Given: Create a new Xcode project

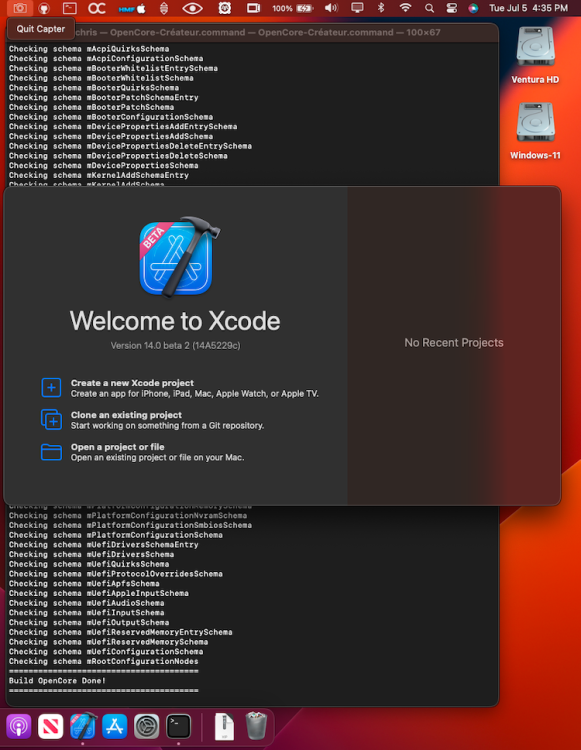Looking at the screenshot, I should (x=180, y=388).
